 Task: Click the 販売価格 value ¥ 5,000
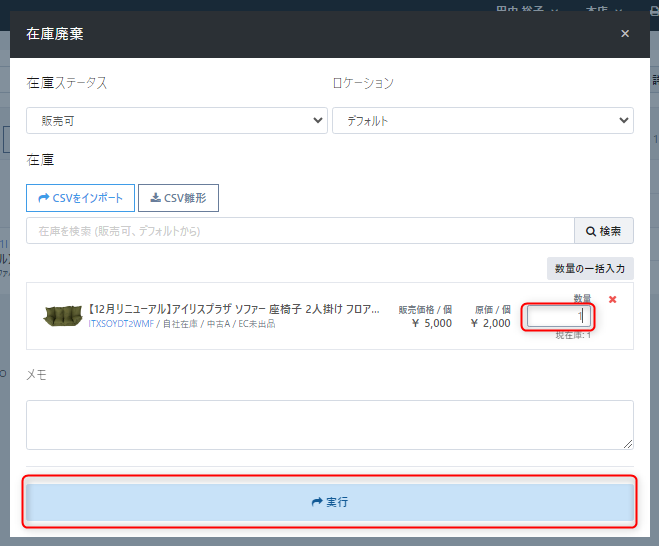pos(432,323)
